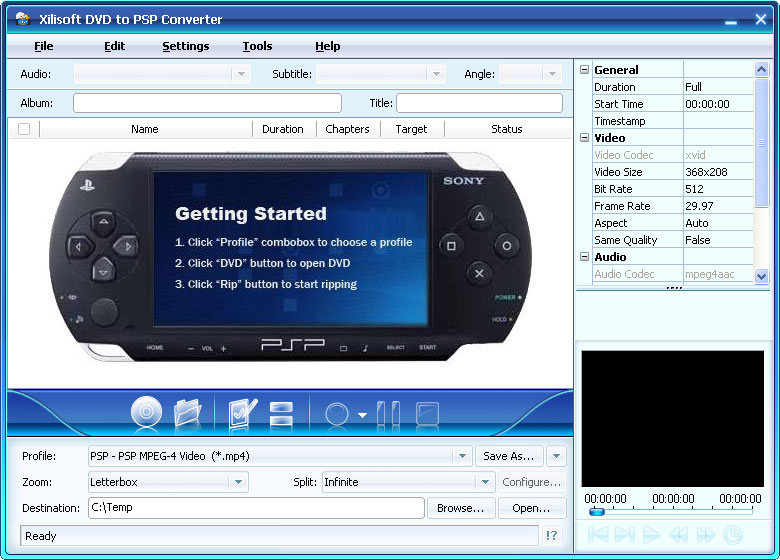Skip to next chapter in preview player
The height and width of the screenshot is (560, 780).
click(624, 535)
